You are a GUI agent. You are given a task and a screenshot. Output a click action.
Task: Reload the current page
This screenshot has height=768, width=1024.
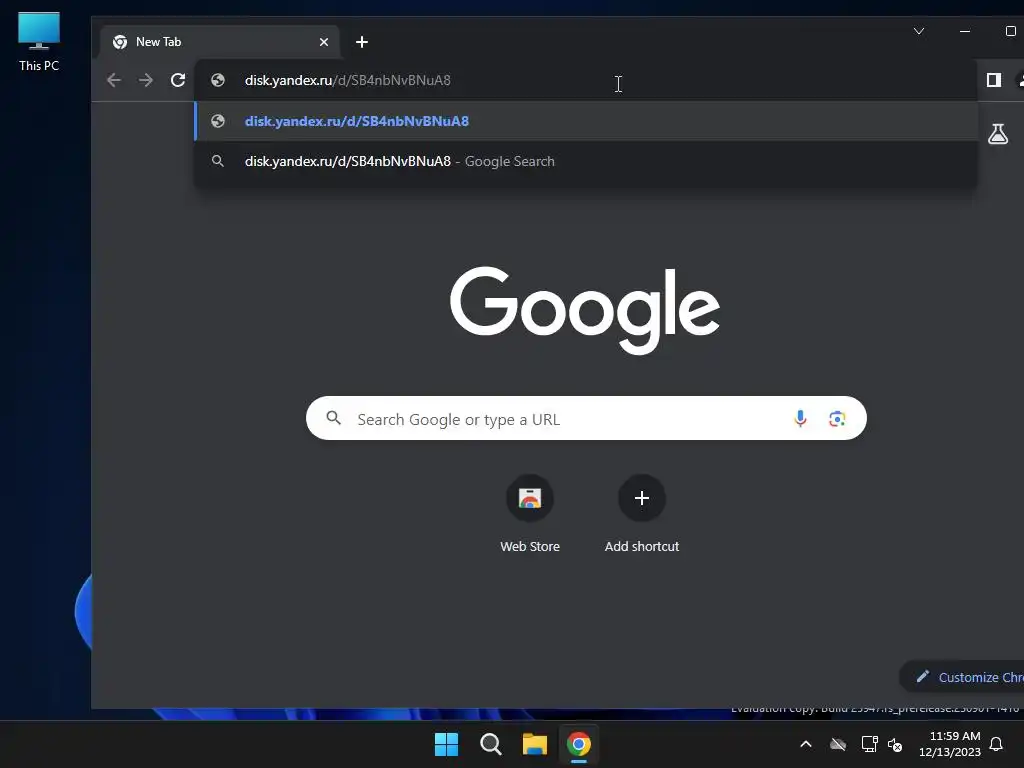pyautogui.click(x=178, y=80)
